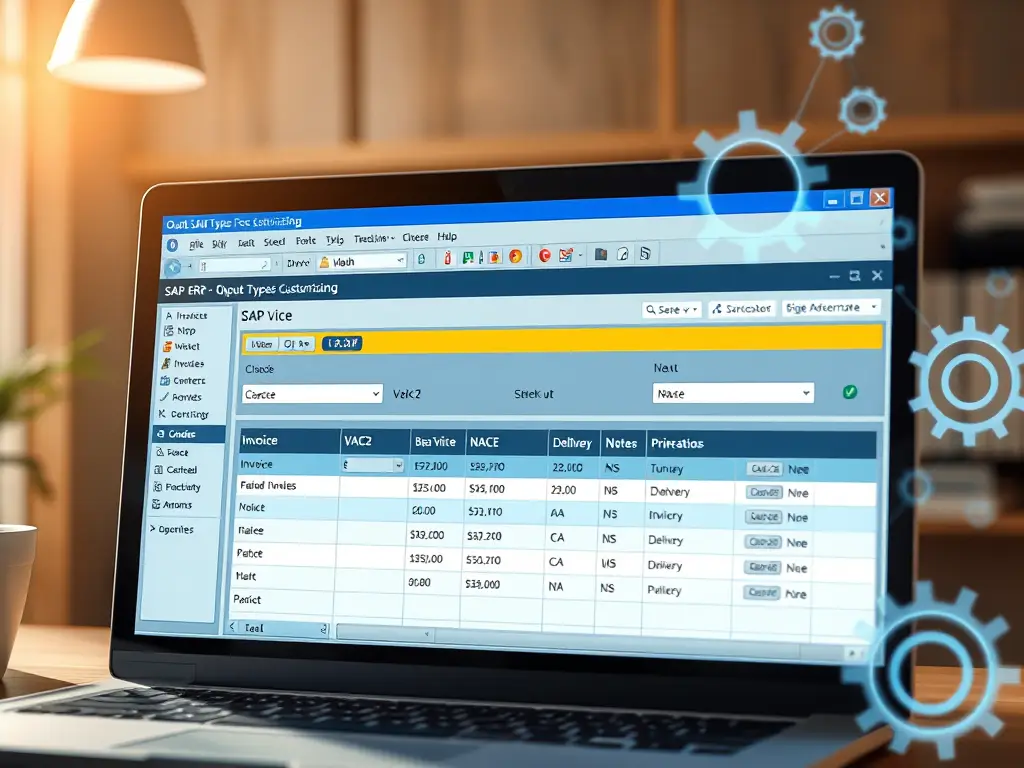Screen dimensions: 1024x768
Task: Toggle the button in the Tunury row
Action: pos(764,468)
